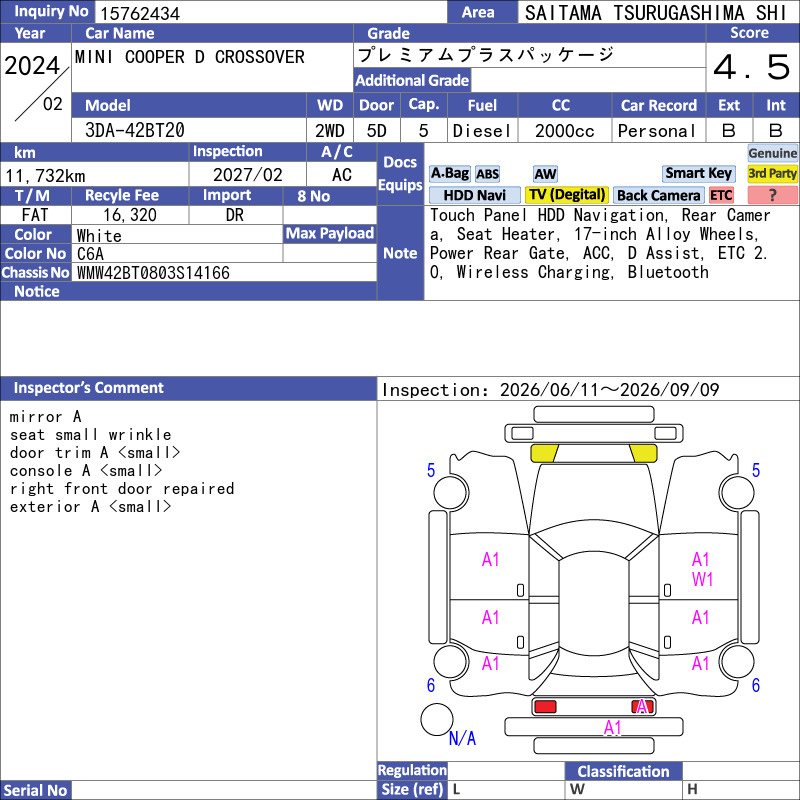Select the HDD Navi badge
Image resolution: width=800 pixels, height=800 pixels.
point(474,195)
